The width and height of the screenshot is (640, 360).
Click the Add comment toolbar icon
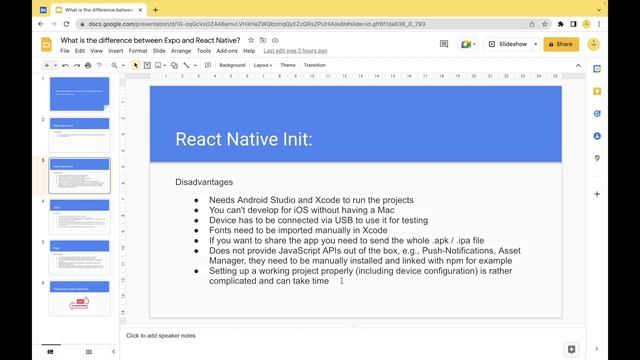208,65
